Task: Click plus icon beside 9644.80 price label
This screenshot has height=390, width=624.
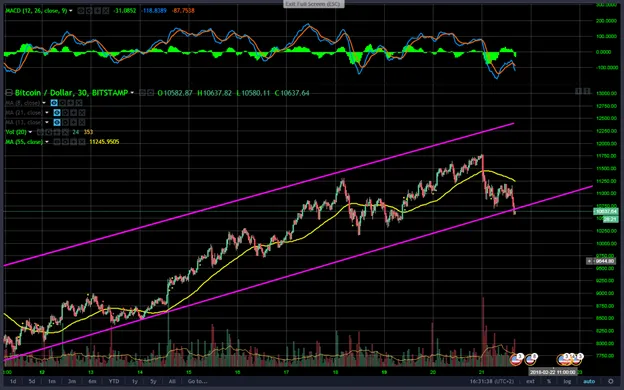Action: [589, 261]
